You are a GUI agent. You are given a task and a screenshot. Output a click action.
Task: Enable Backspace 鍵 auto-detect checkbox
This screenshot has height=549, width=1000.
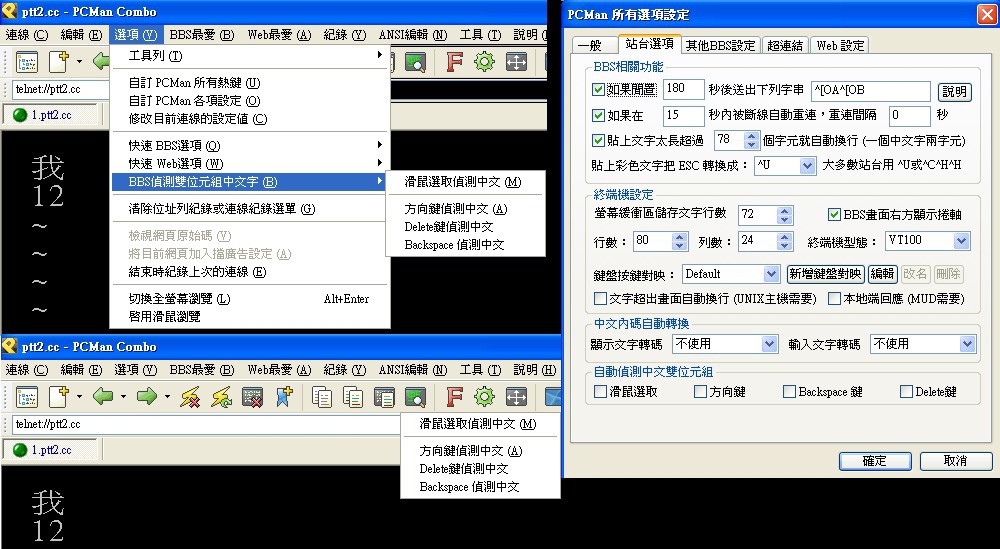pos(789,392)
